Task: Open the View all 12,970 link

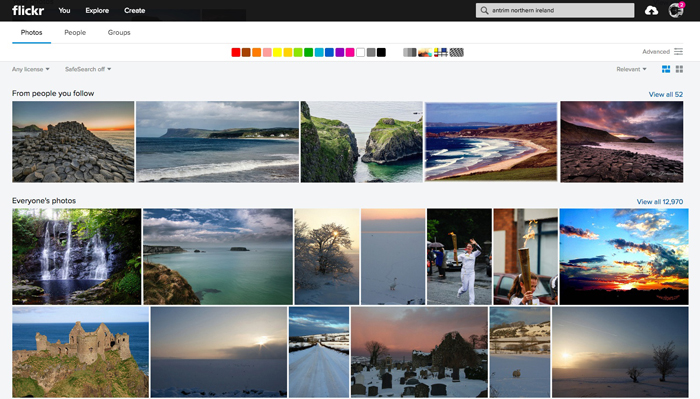Action: 660,202
